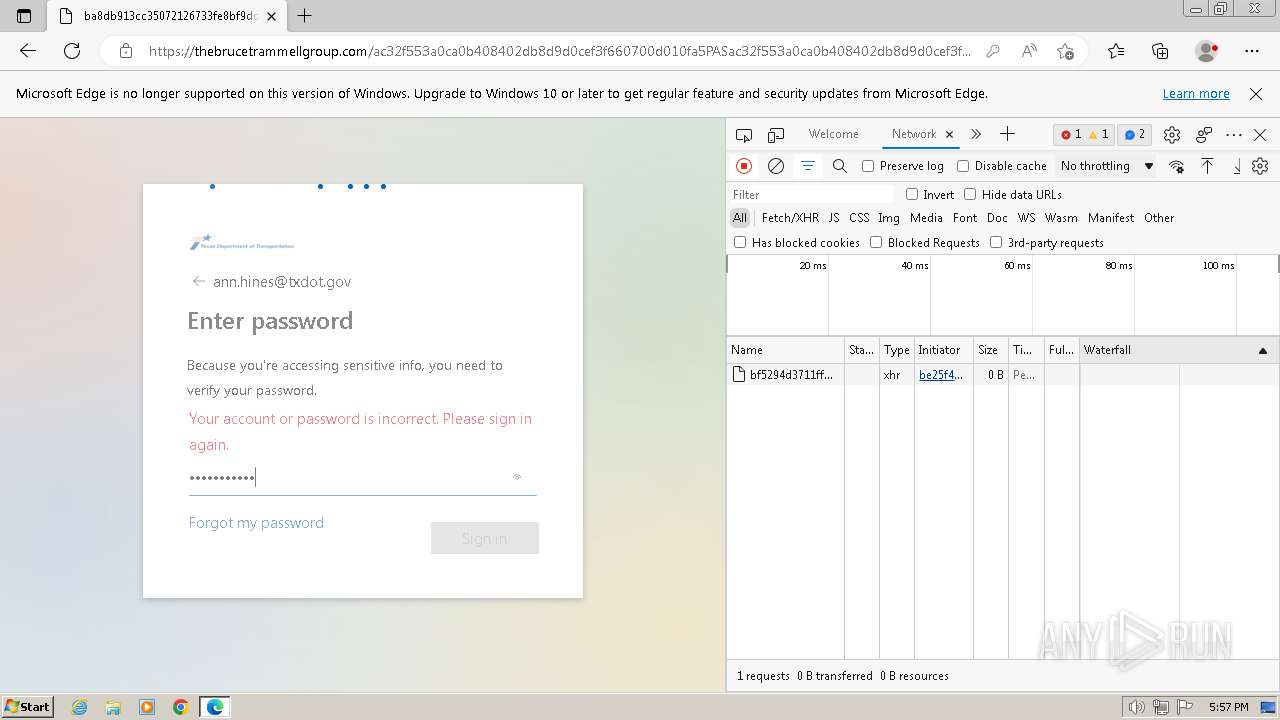Click the browser address bar URL
This screenshot has width=1280, height=720.
pyautogui.click(x=560, y=51)
